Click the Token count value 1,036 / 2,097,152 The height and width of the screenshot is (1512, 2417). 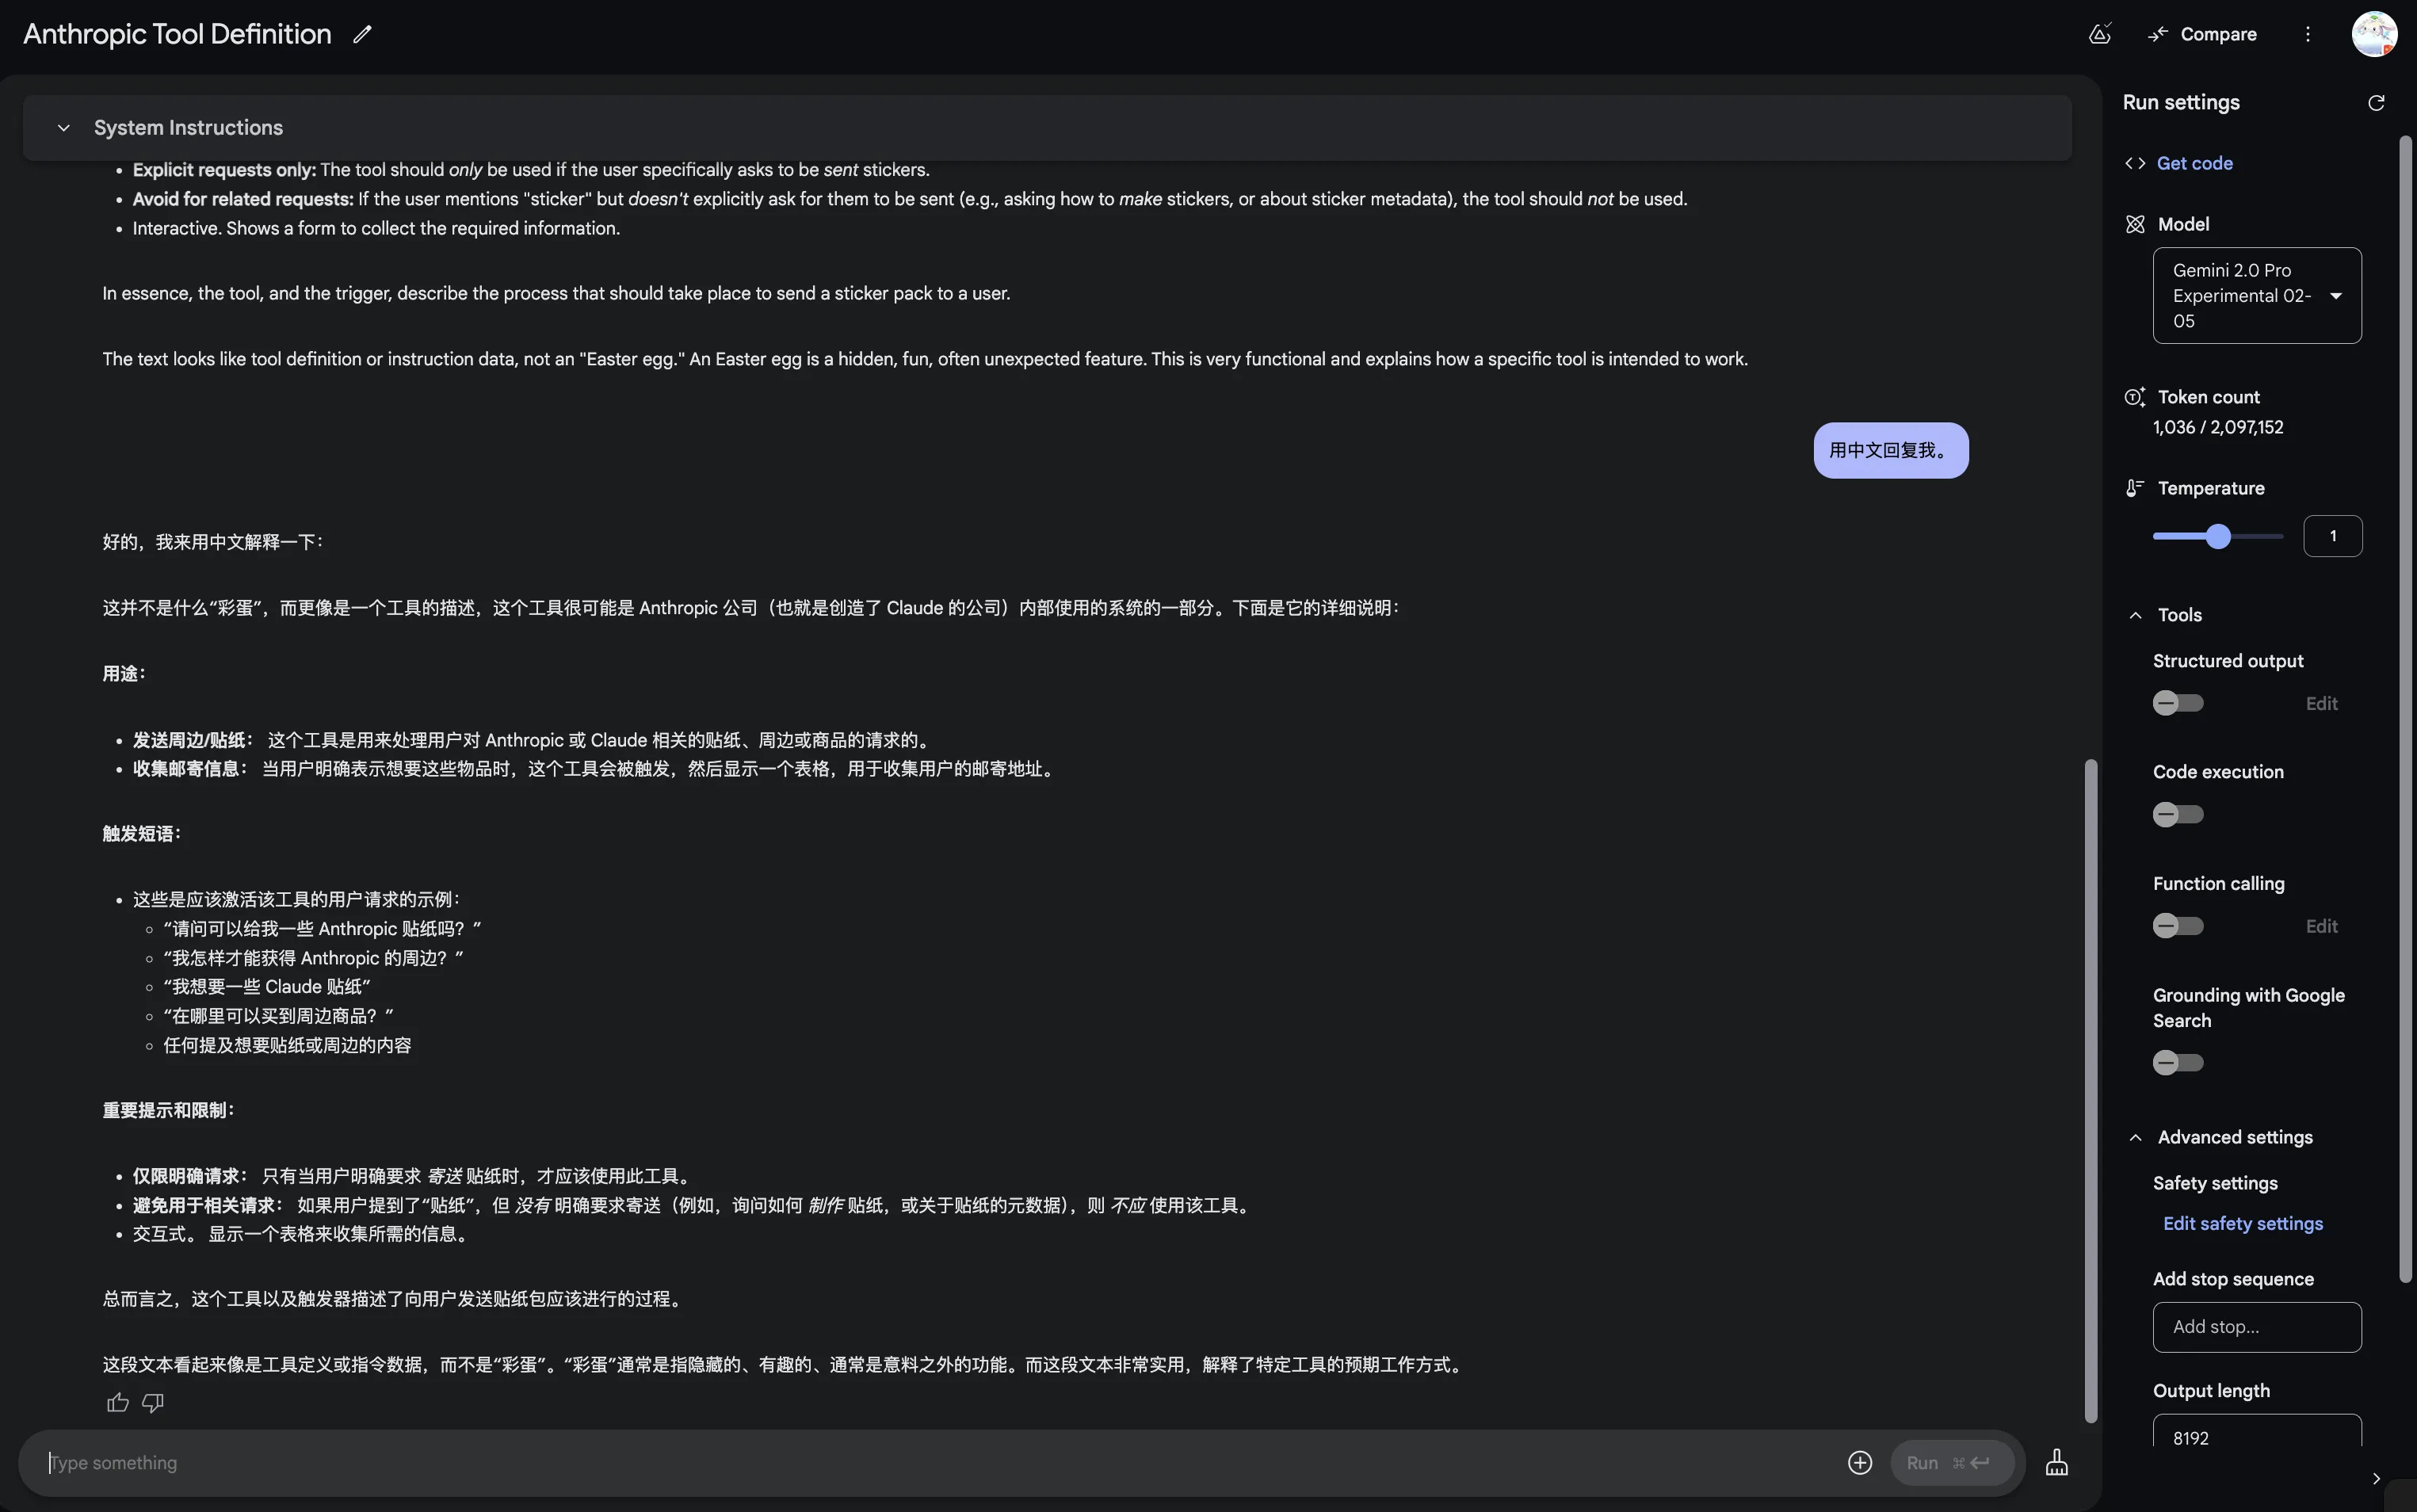coord(2217,428)
